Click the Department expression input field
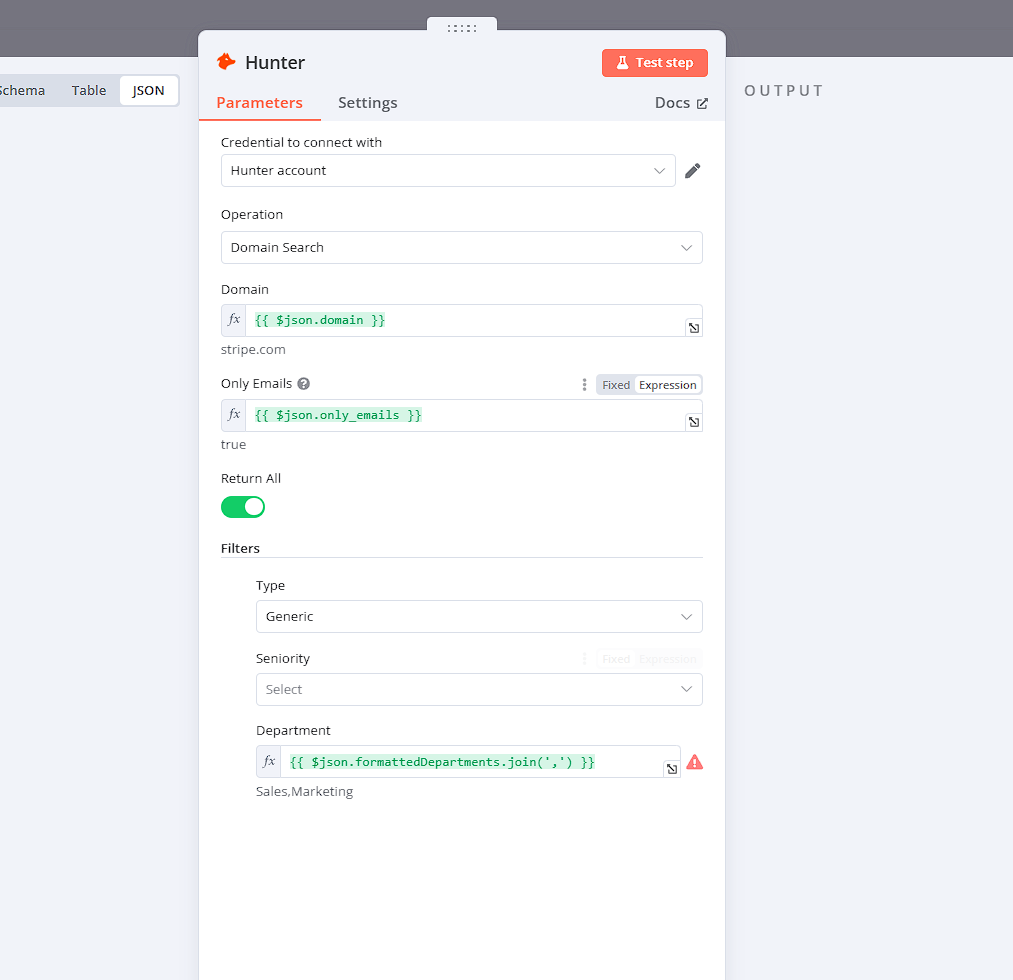This screenshot has width=1013, height=980. (472, 762)
